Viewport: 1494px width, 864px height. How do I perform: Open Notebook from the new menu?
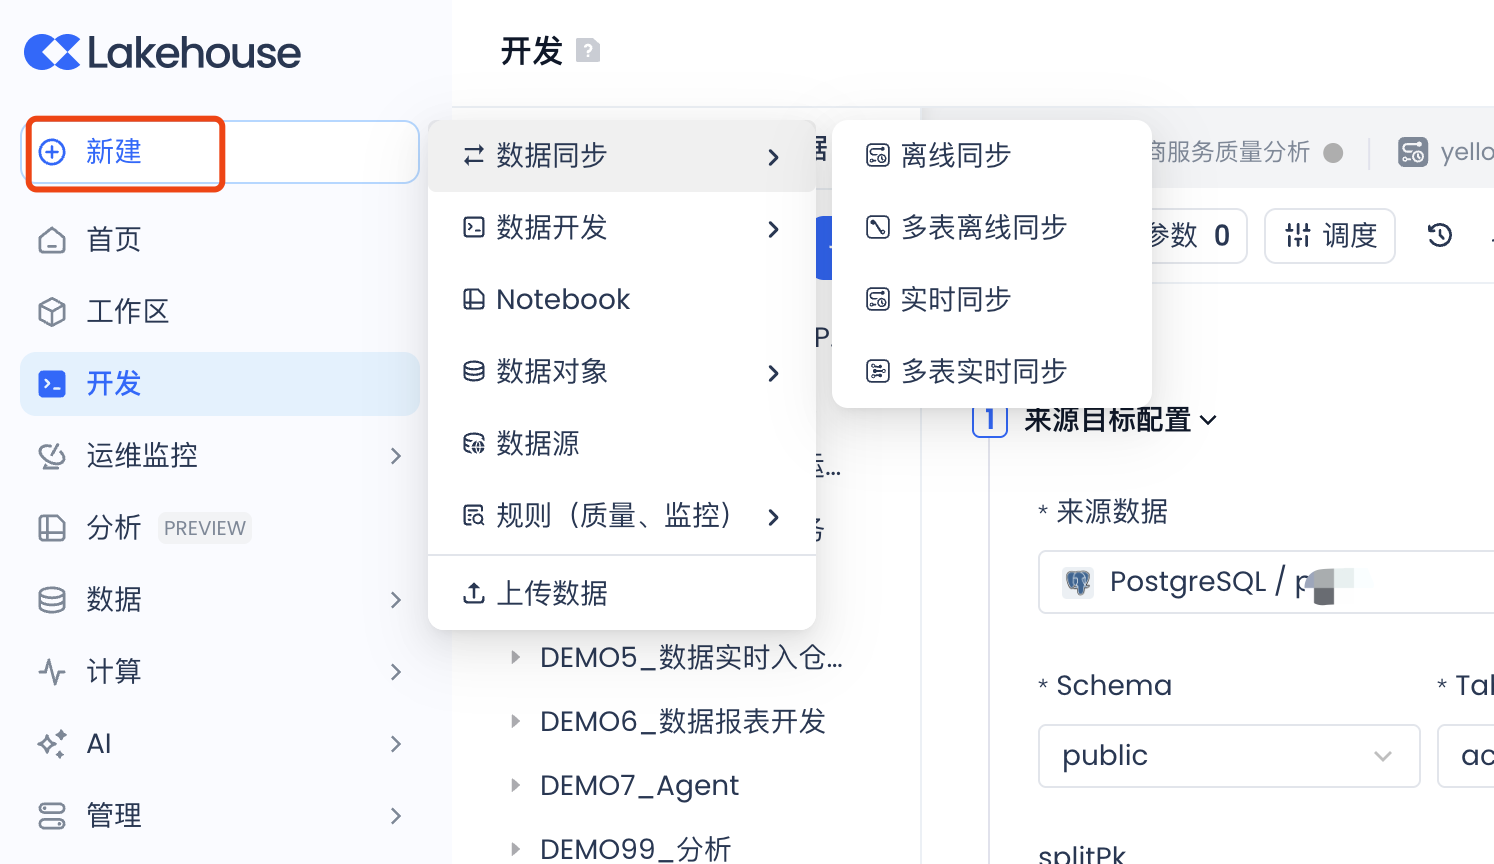(562, 300)
